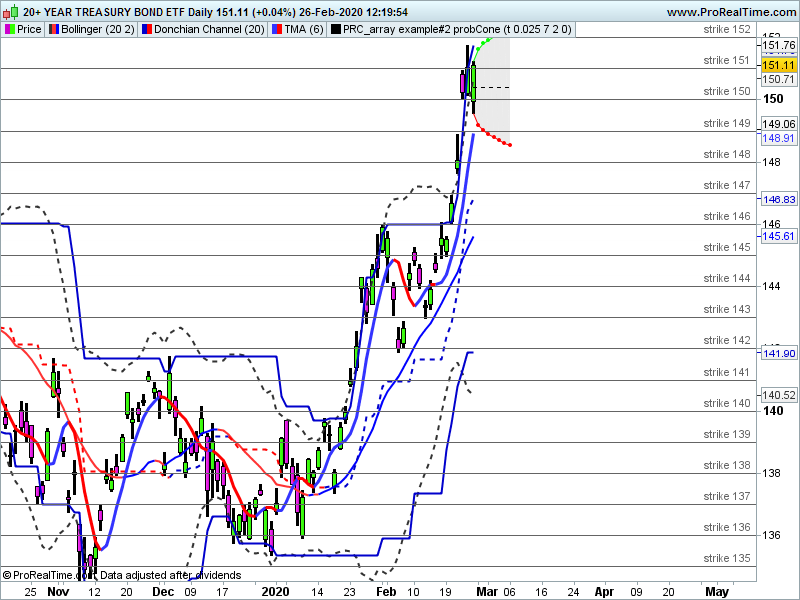Click the Donchian Channel color icon
This screenshot has width=800, height=600.
pyautogui.click(x=146, y=30)
